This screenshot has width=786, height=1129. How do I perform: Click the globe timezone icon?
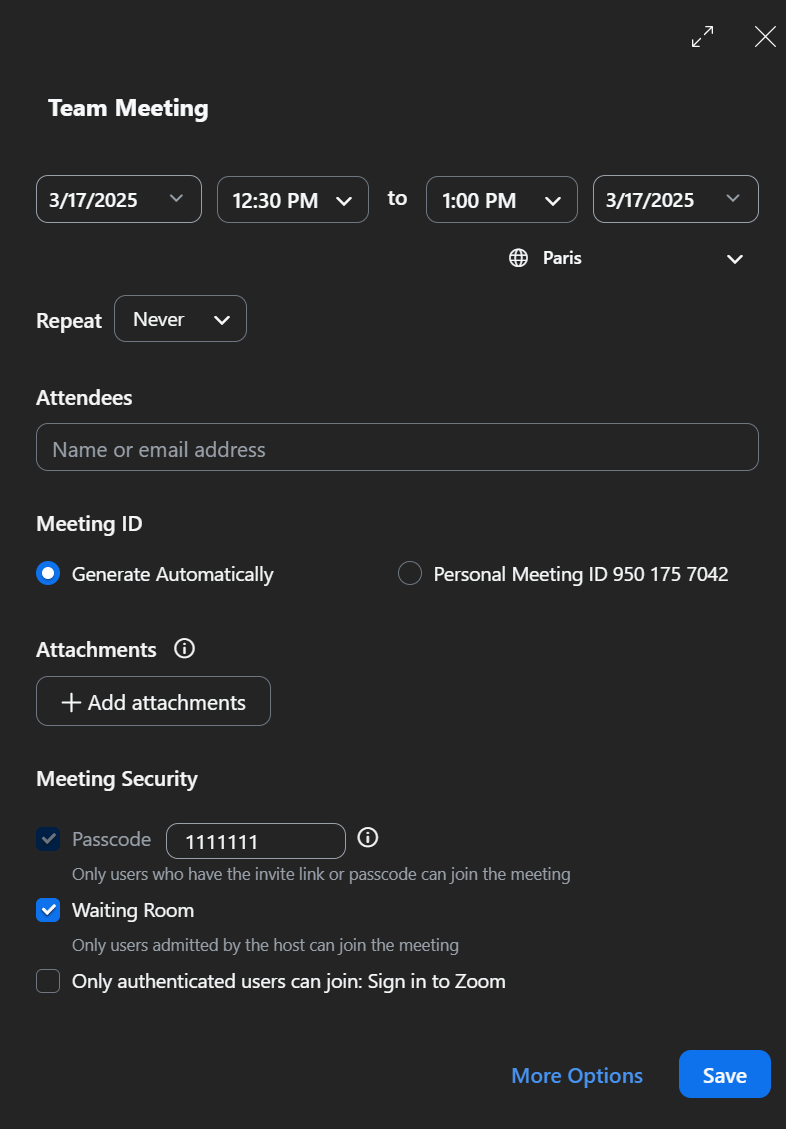tap(517, 258)
